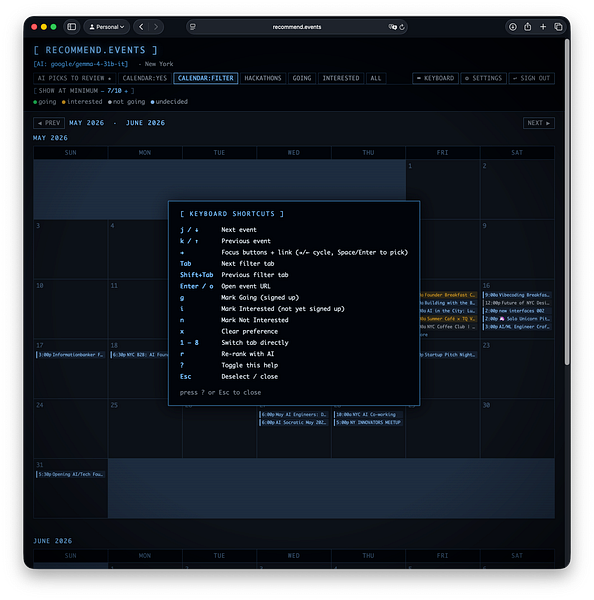Open the AI Picks to Review tab
594x600 pixels.
pos(74,78)
